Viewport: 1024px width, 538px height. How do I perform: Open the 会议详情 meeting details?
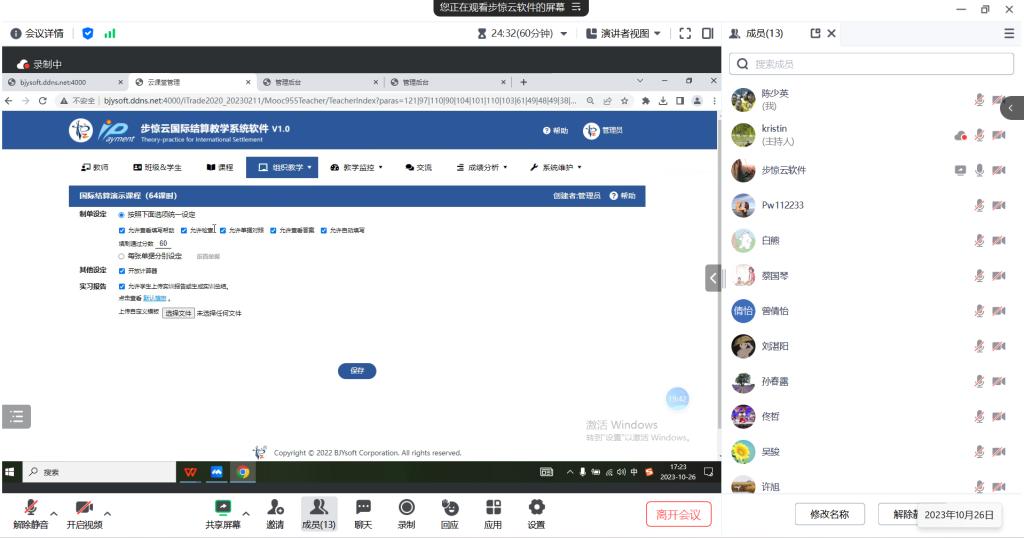click(37, 33)
